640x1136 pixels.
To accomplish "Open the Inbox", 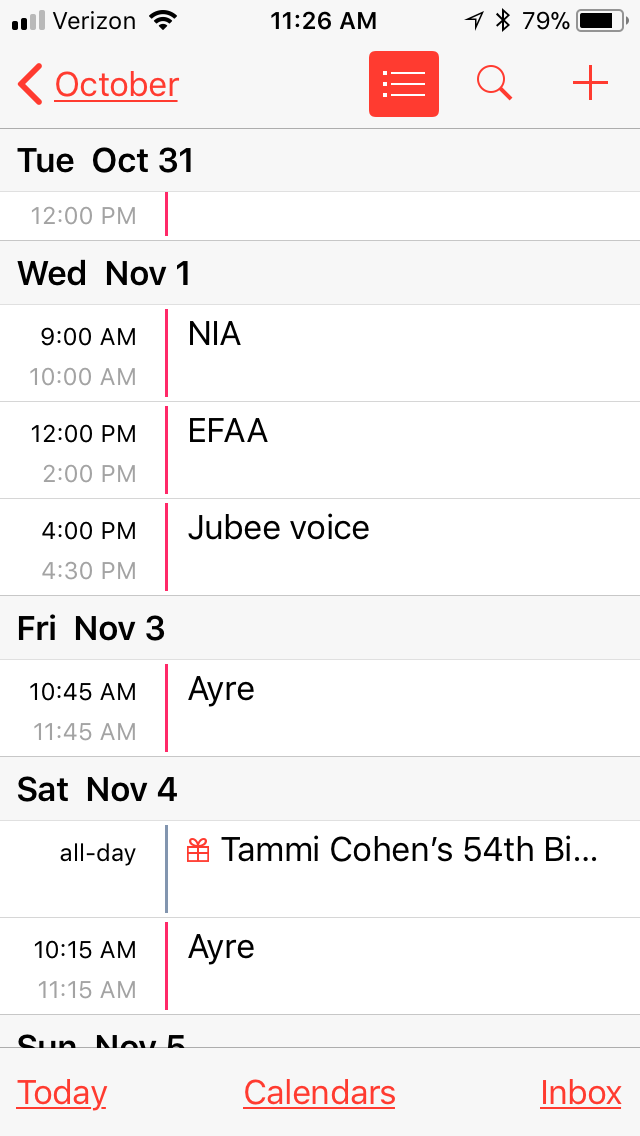I will [581, 1092].
